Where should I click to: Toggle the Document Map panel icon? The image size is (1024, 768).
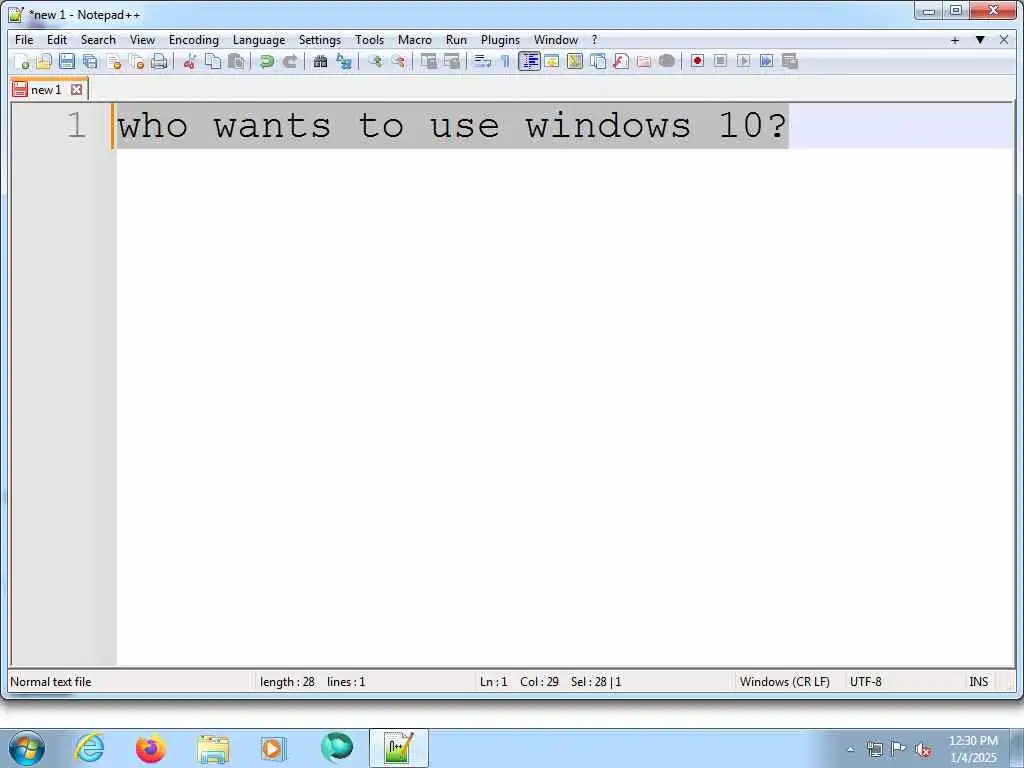[575, 61]
